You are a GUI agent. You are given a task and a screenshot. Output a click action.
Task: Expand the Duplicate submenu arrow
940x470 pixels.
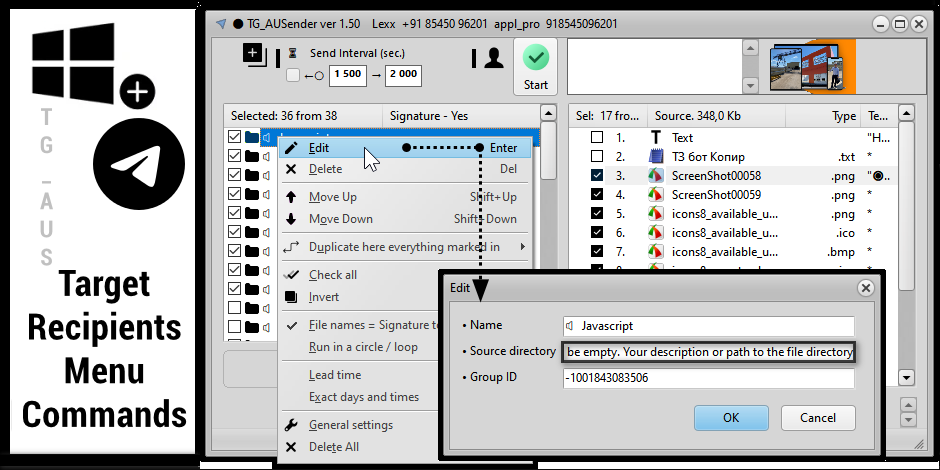[x=523, y=247]
